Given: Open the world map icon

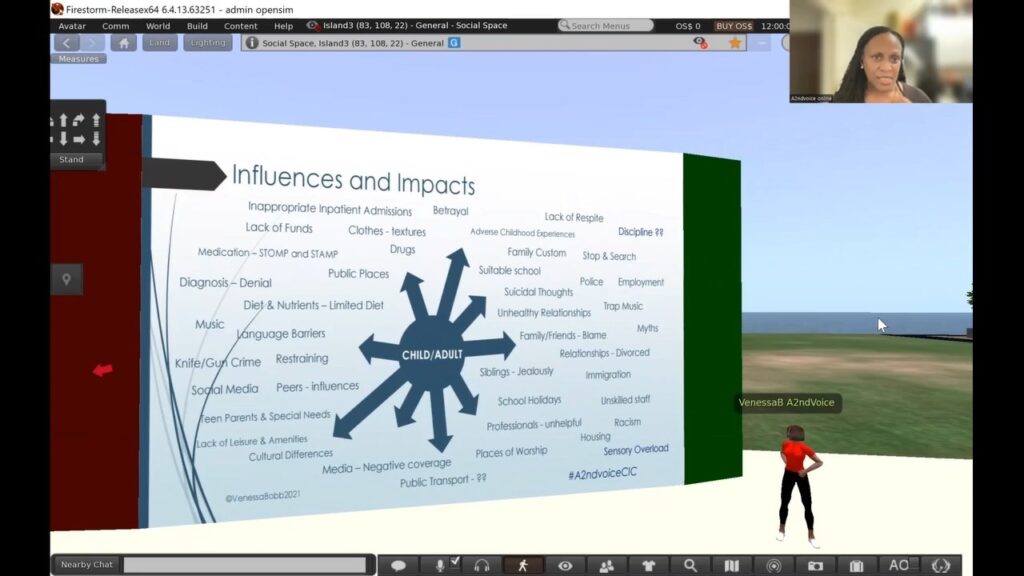Looking at the screenshot, I should [x=732, y=566].
